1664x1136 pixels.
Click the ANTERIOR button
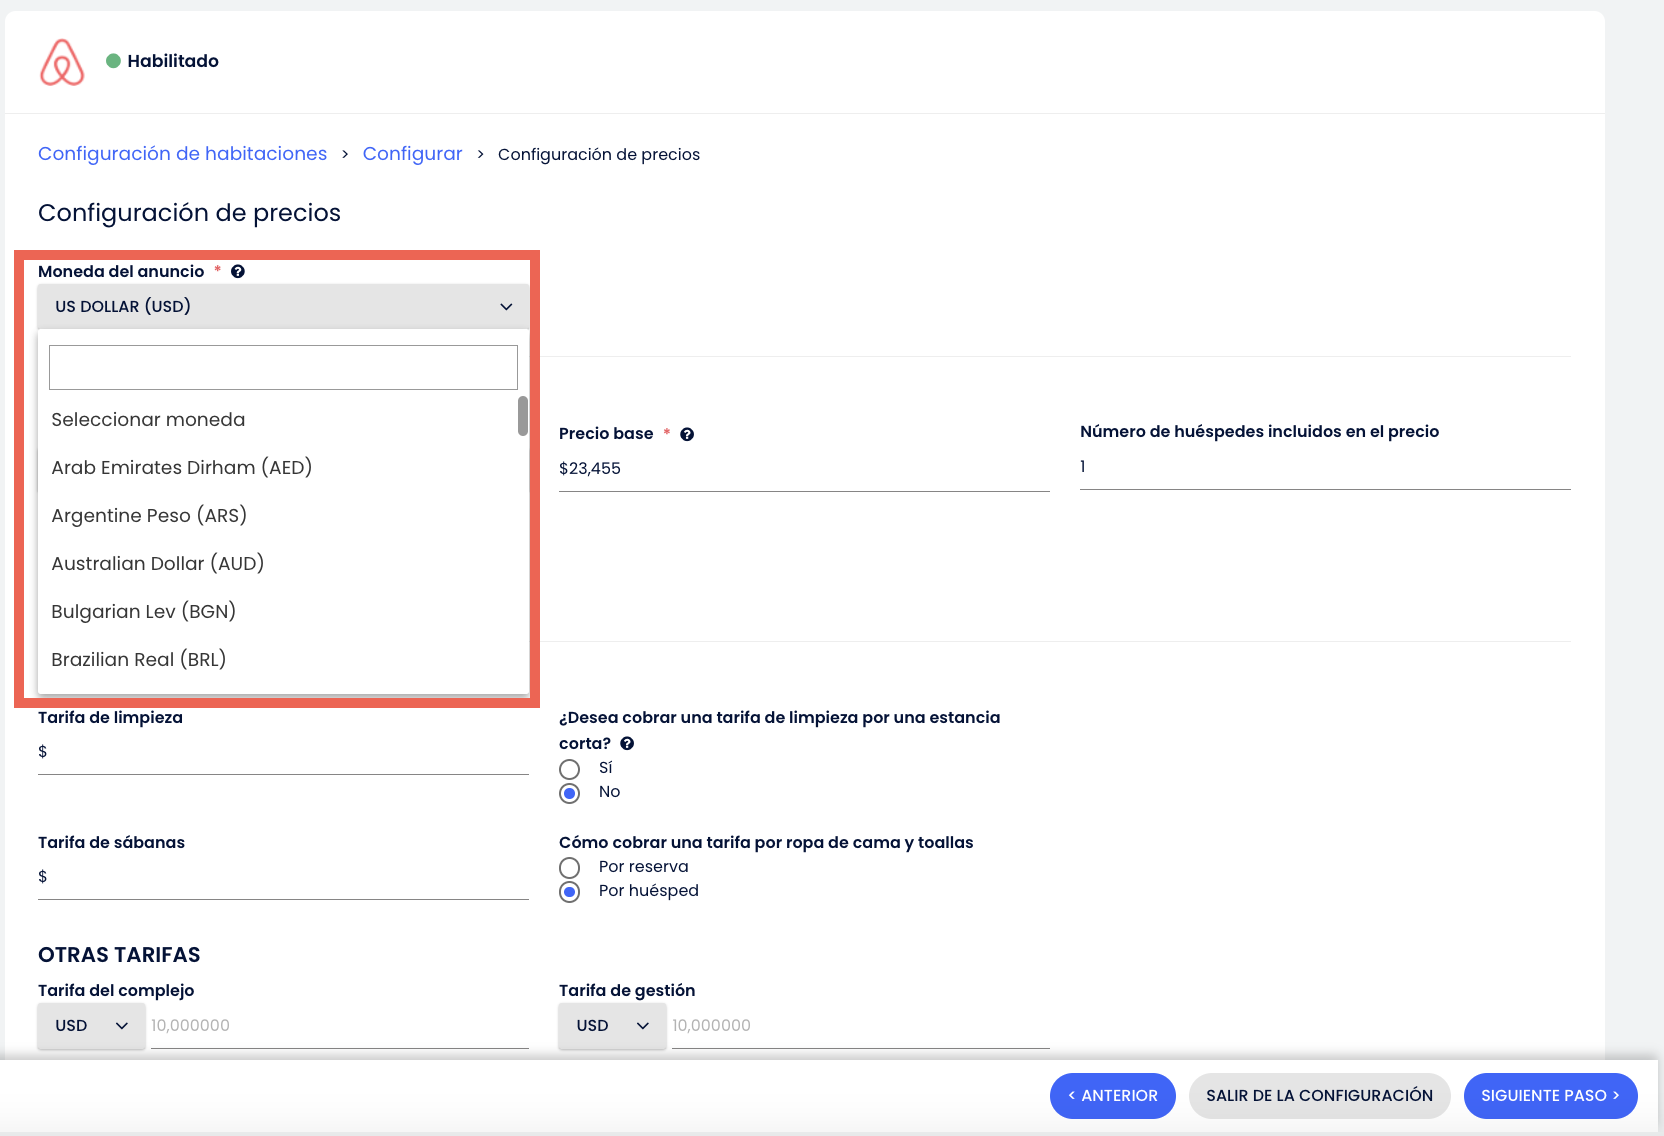coord(1112,1096)
